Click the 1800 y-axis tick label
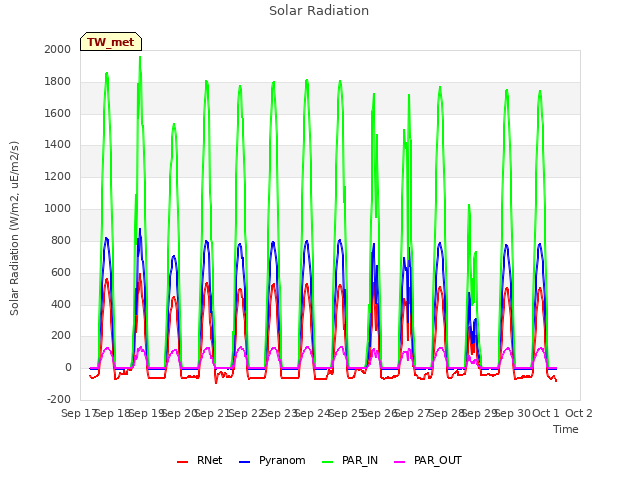Screen dimensions: 640x480 58,82
